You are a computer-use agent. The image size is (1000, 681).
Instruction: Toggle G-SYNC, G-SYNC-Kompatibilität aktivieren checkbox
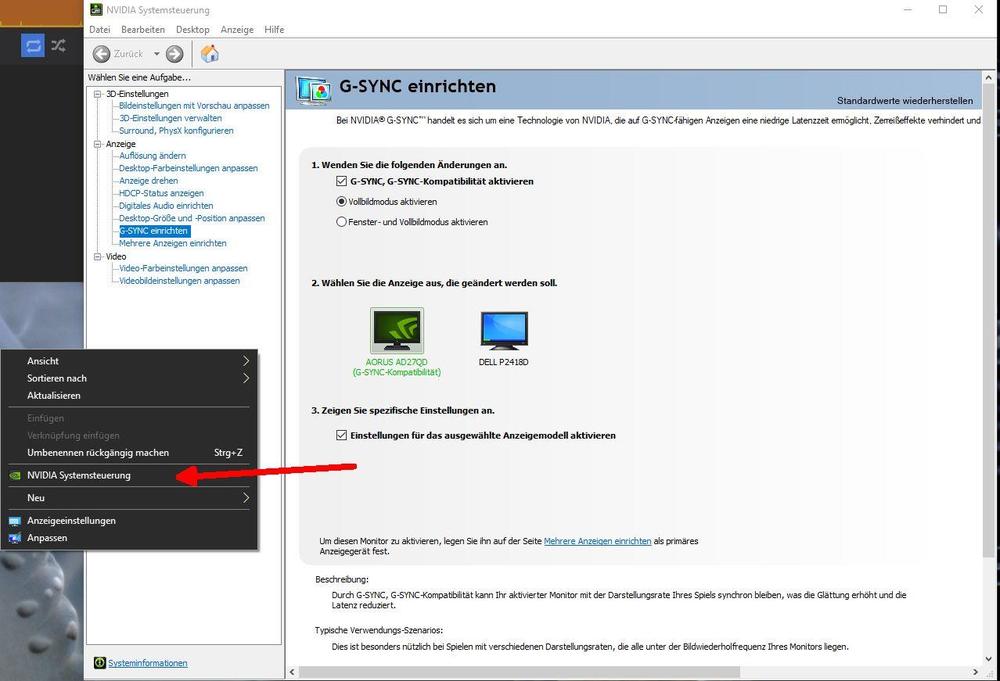tap(341, 182)
